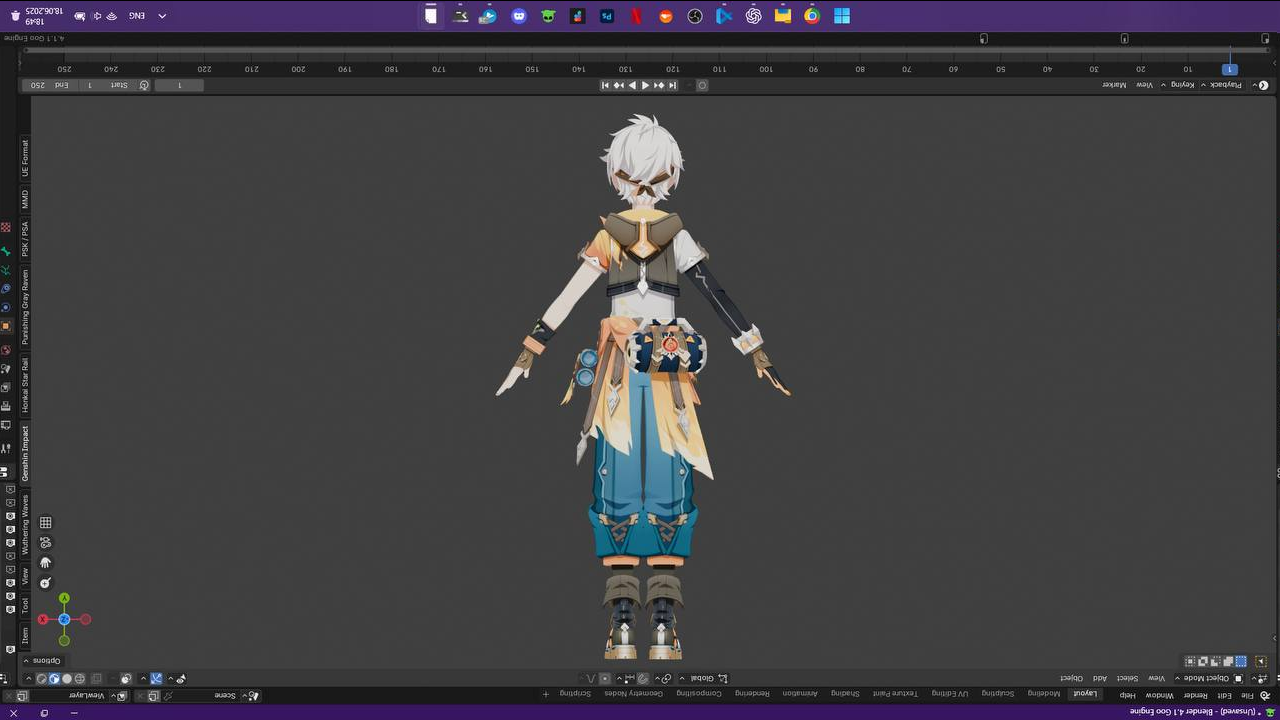Toggle camera view navigation icon
This screenshot has width=1280, height=720.
tap(45, 542)
